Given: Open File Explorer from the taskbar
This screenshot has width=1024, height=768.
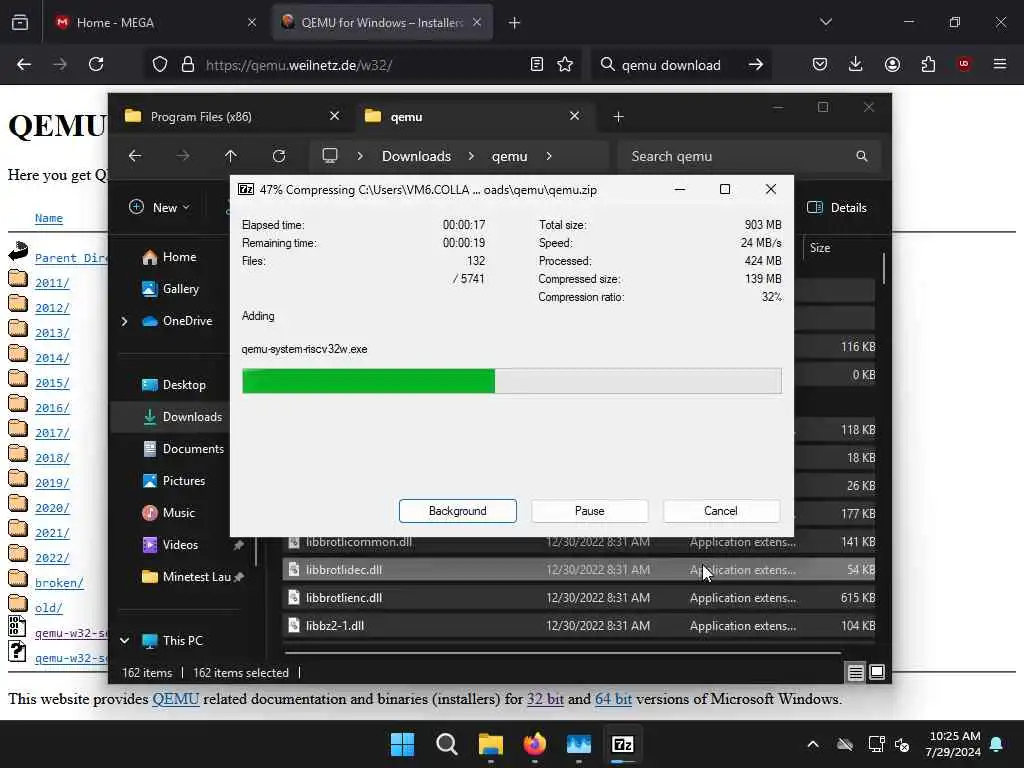Looking at the screenshot, I should click(x=490, y=744).
